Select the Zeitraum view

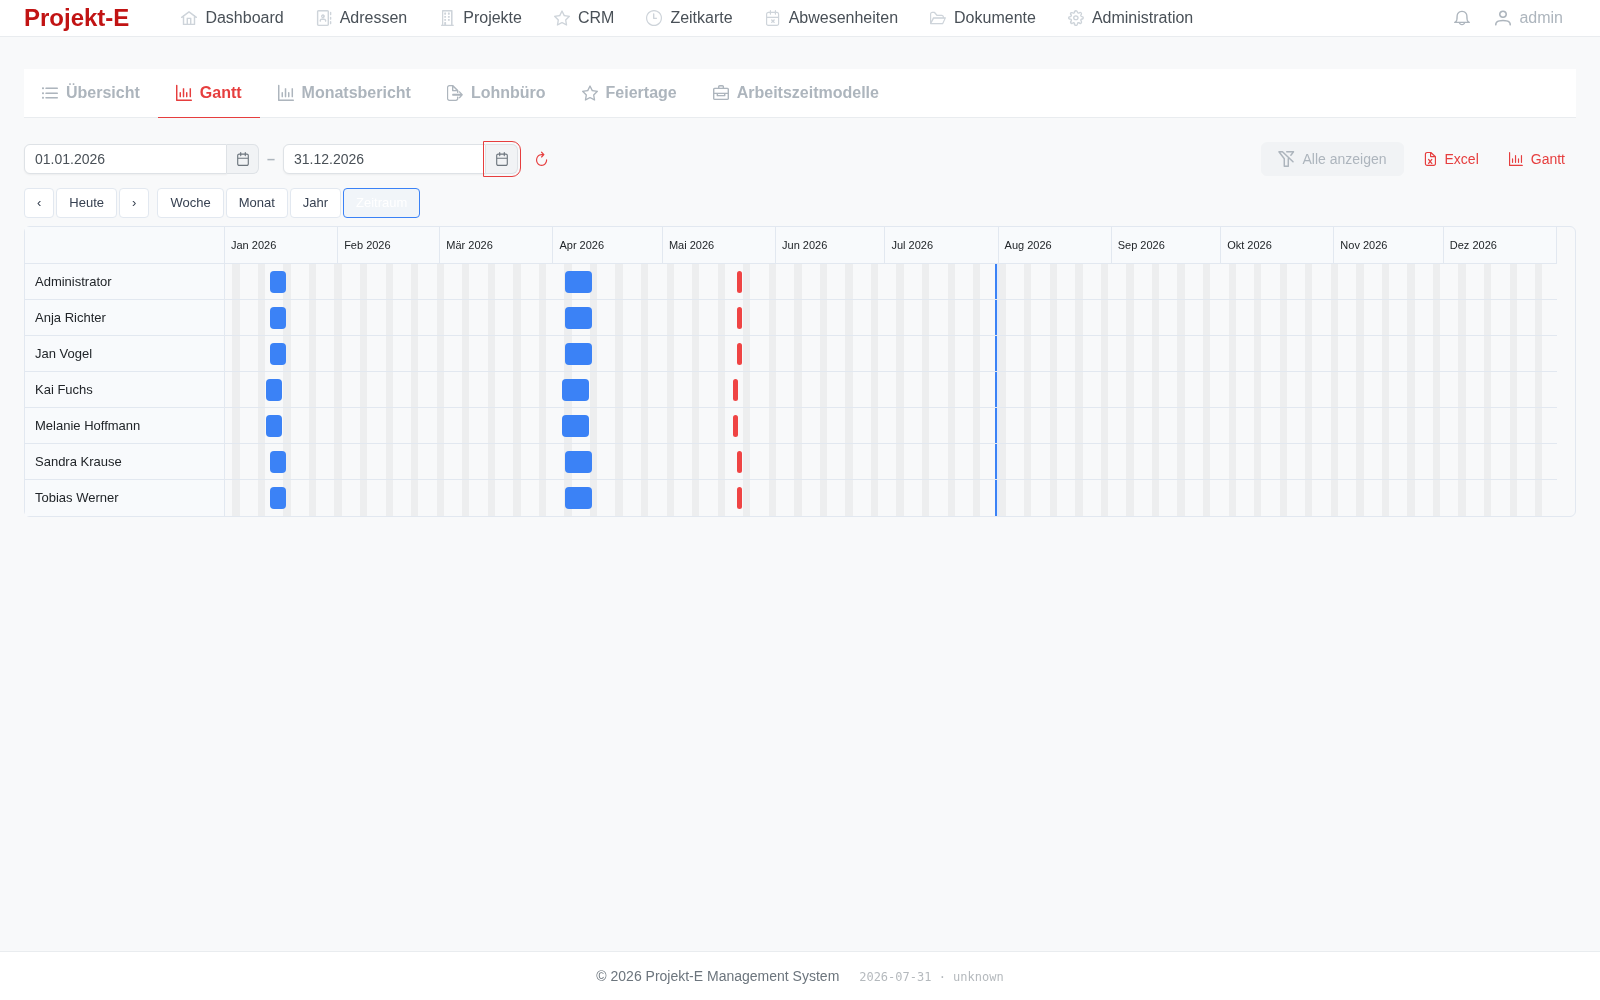point(381,203)
